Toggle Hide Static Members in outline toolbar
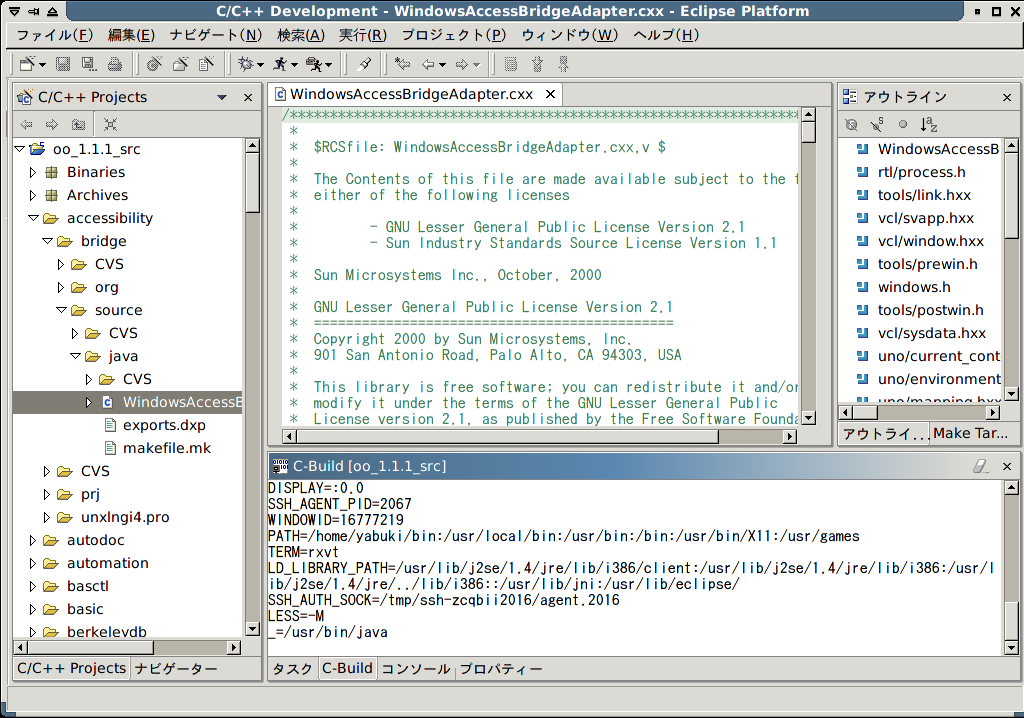This screenshot has width=1024, height=718. [x=877, y=125]
